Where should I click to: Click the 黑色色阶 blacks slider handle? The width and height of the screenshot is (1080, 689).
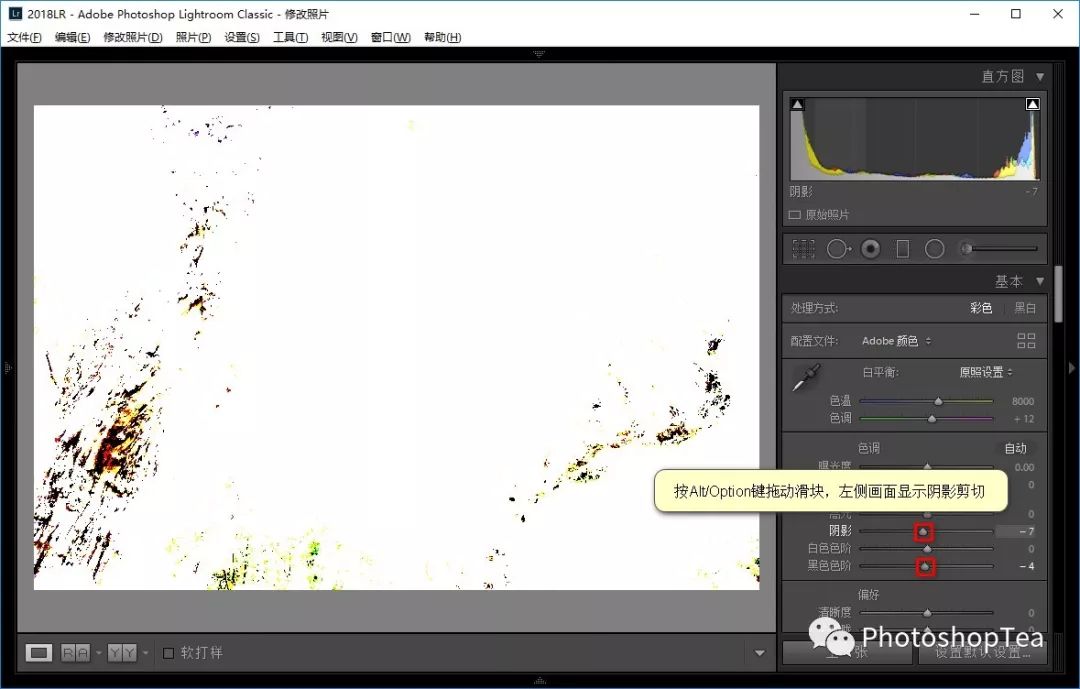click(925, 566)
